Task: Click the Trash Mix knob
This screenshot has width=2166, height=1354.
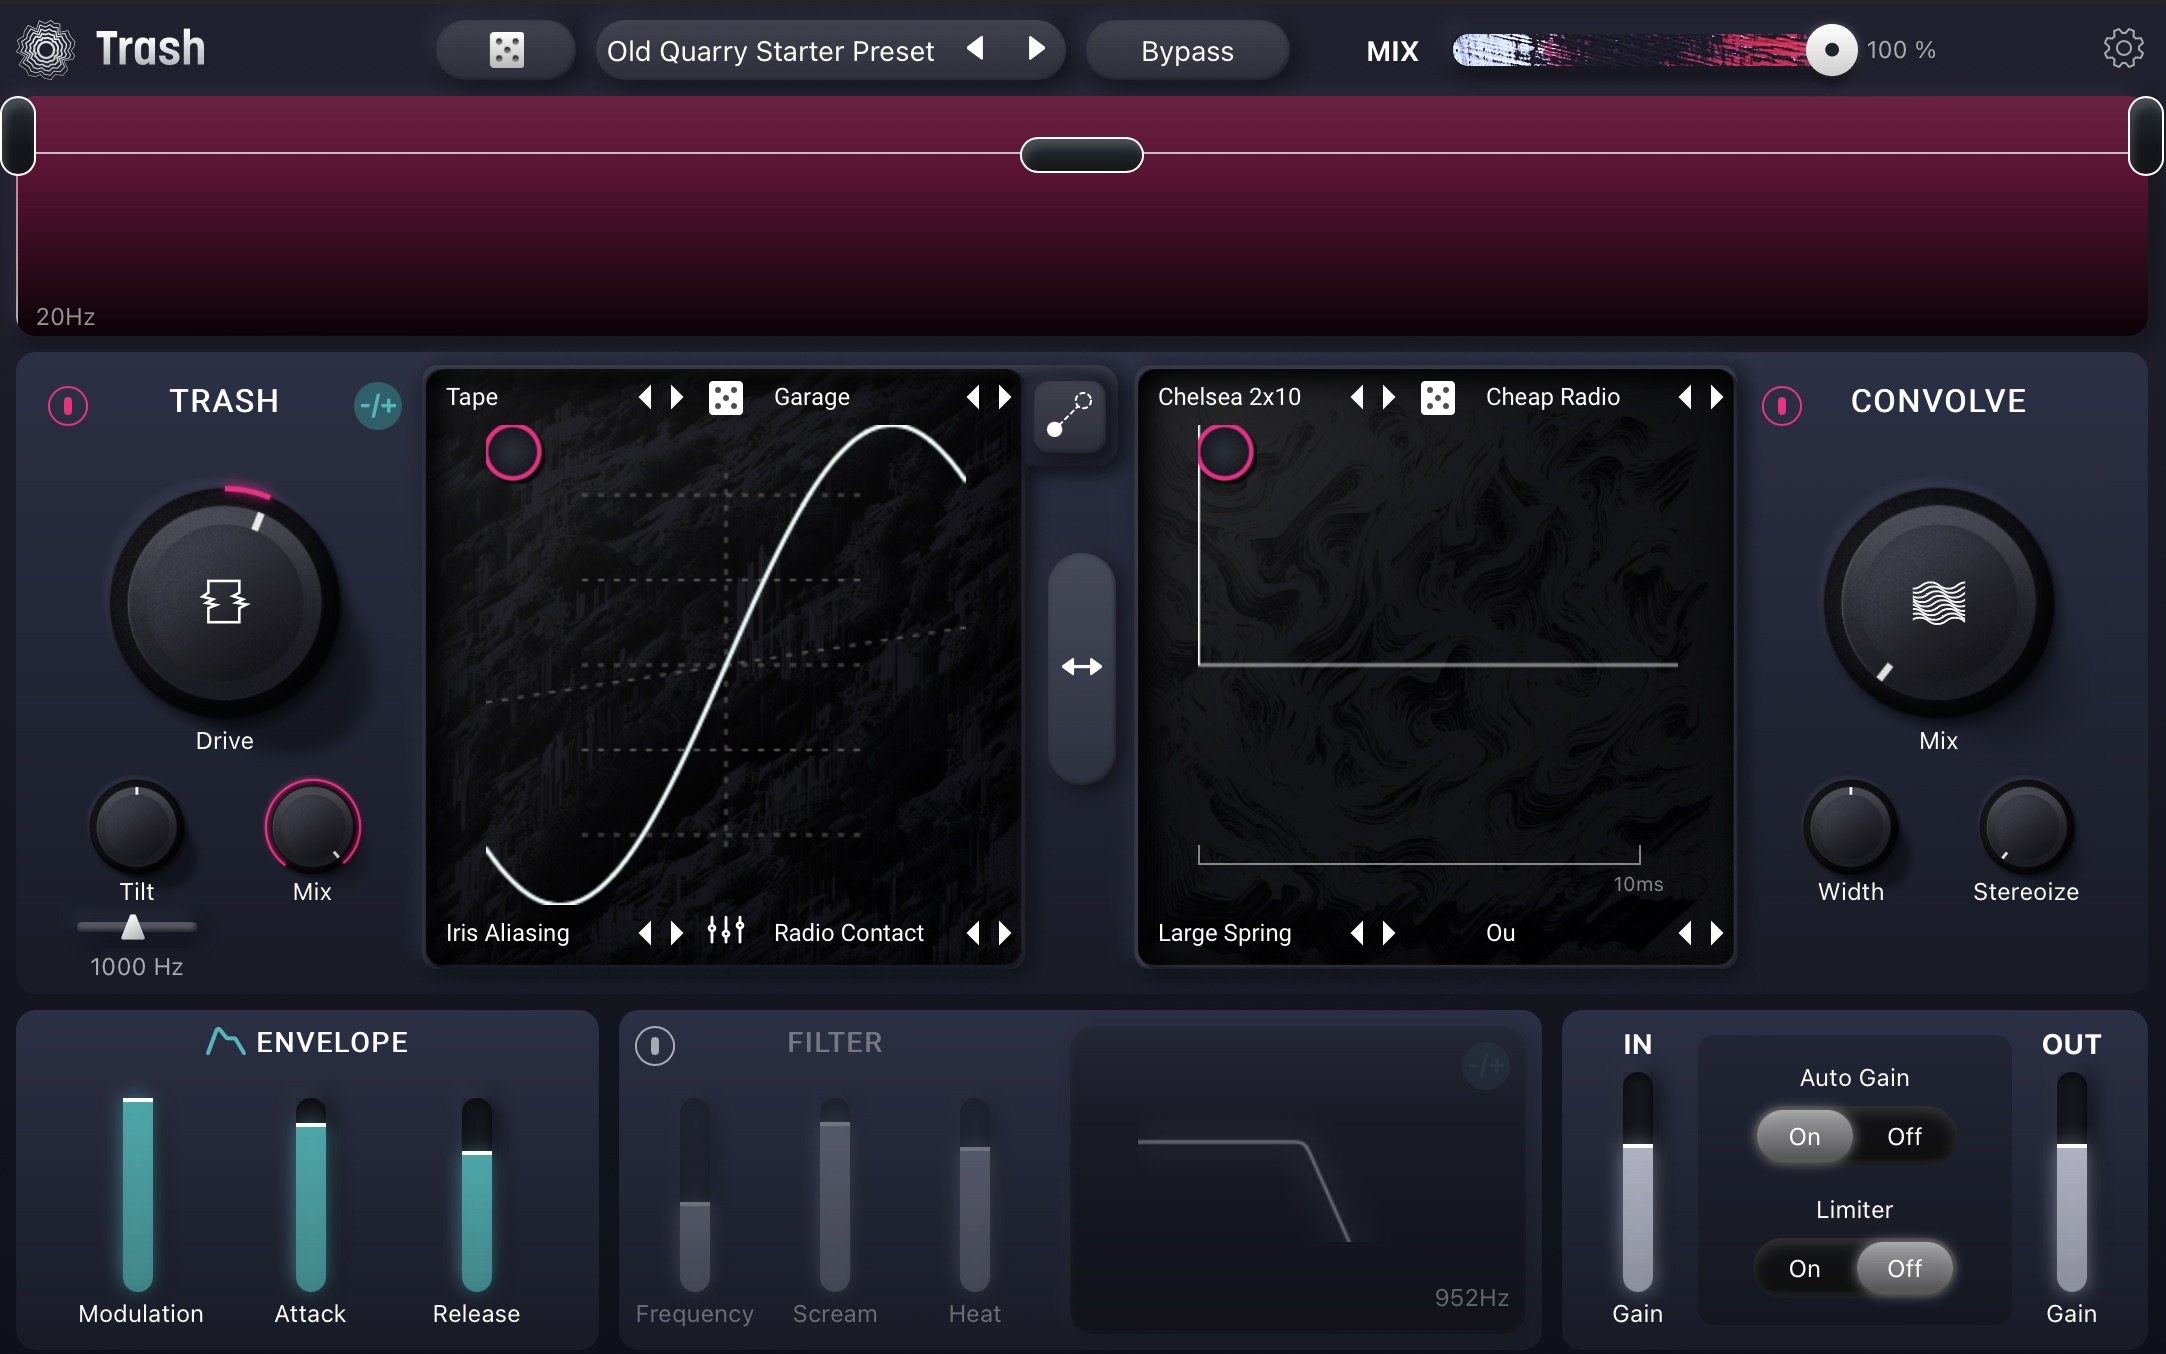Action: tap(312, 827)
